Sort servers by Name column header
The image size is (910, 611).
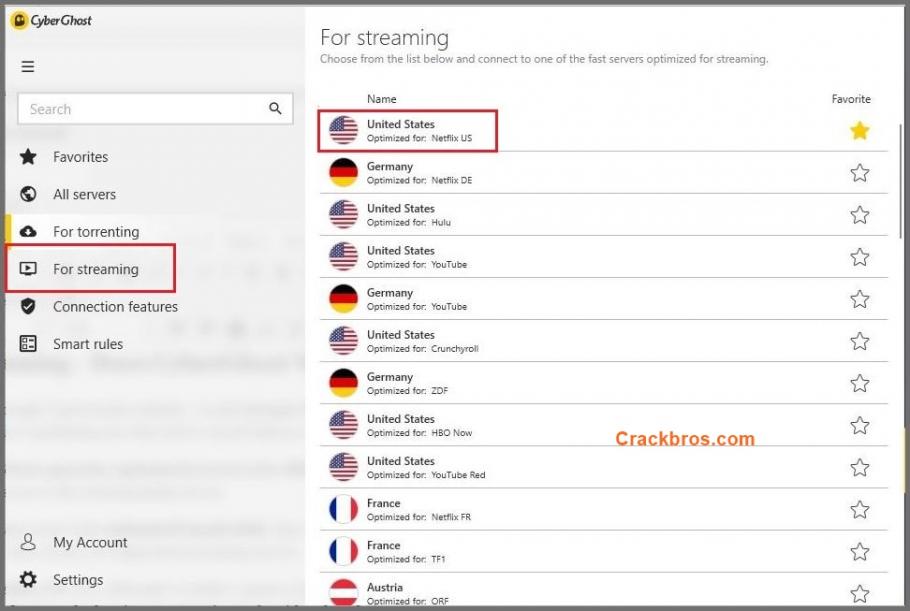tap(381, 99)
